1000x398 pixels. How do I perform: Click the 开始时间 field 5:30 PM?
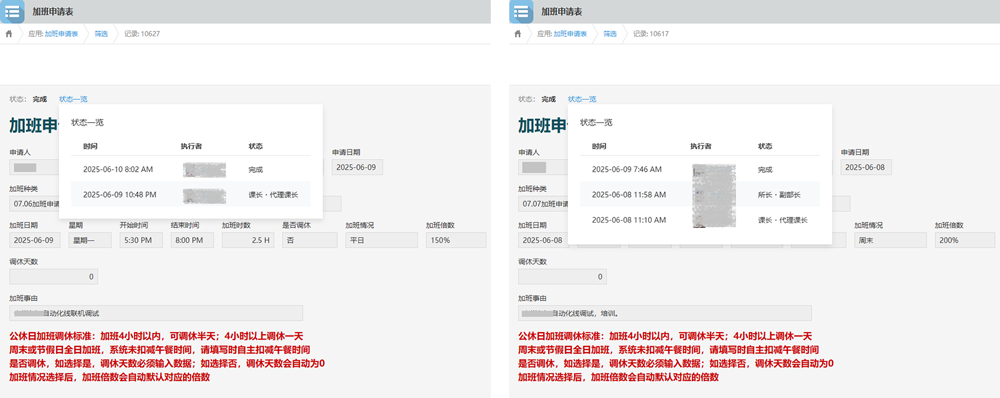click(141, 240)
